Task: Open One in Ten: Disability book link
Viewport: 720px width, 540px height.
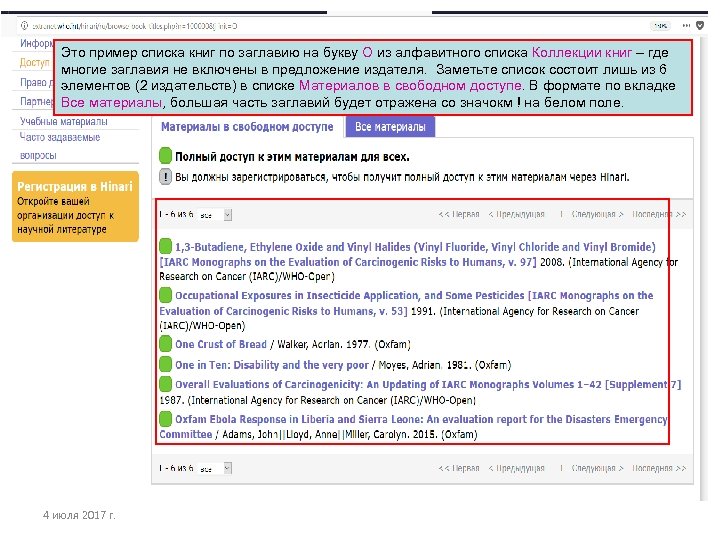Action: pyautogui.click(x=272, y=365)
